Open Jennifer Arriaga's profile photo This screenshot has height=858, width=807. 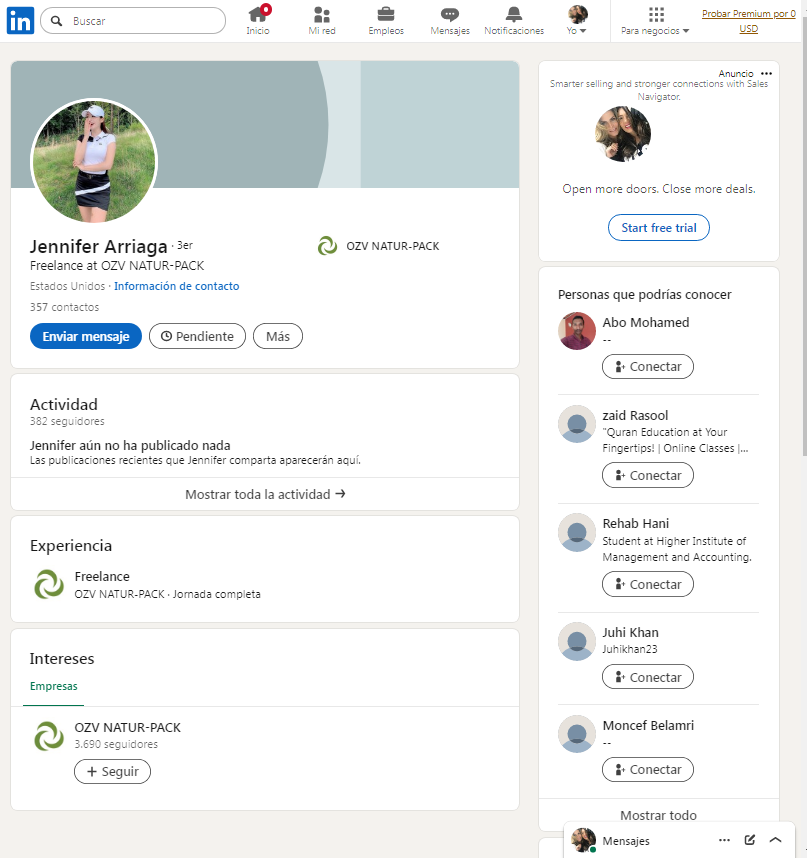coord(94,161)
